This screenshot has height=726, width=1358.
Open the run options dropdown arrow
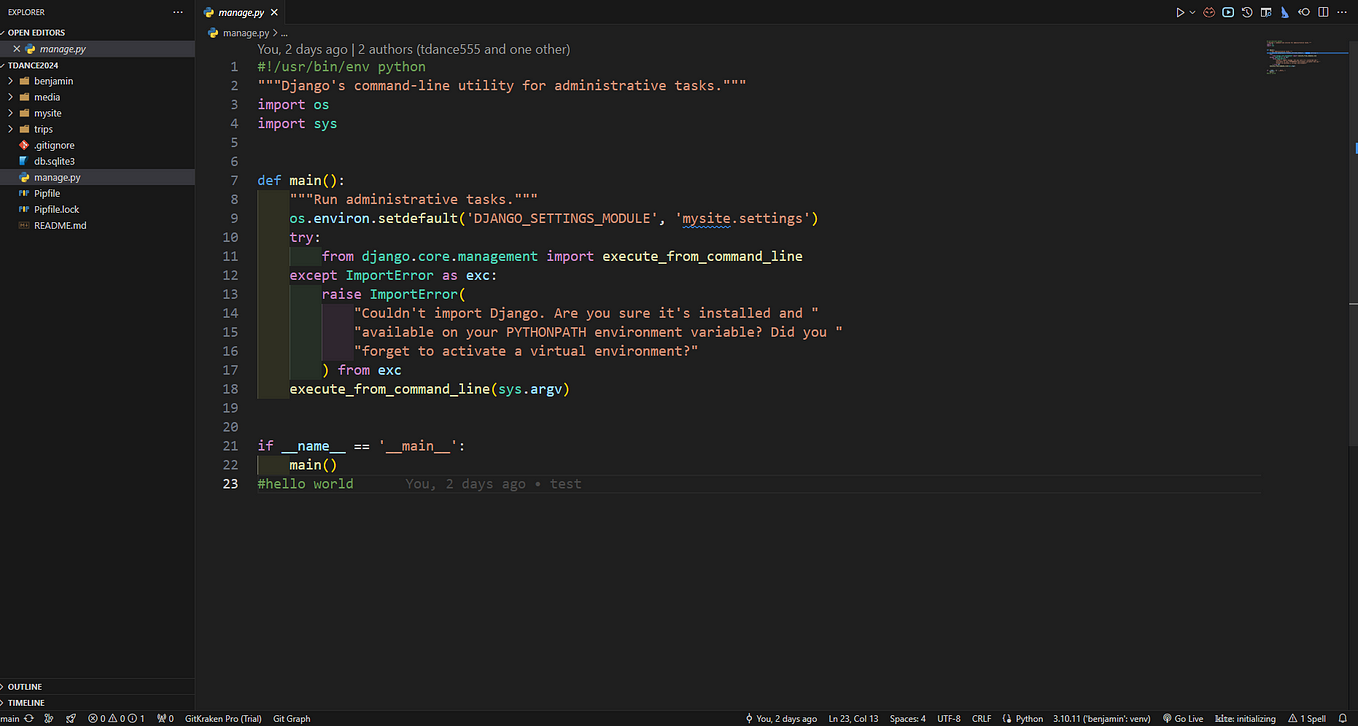tap(1191, 12)
